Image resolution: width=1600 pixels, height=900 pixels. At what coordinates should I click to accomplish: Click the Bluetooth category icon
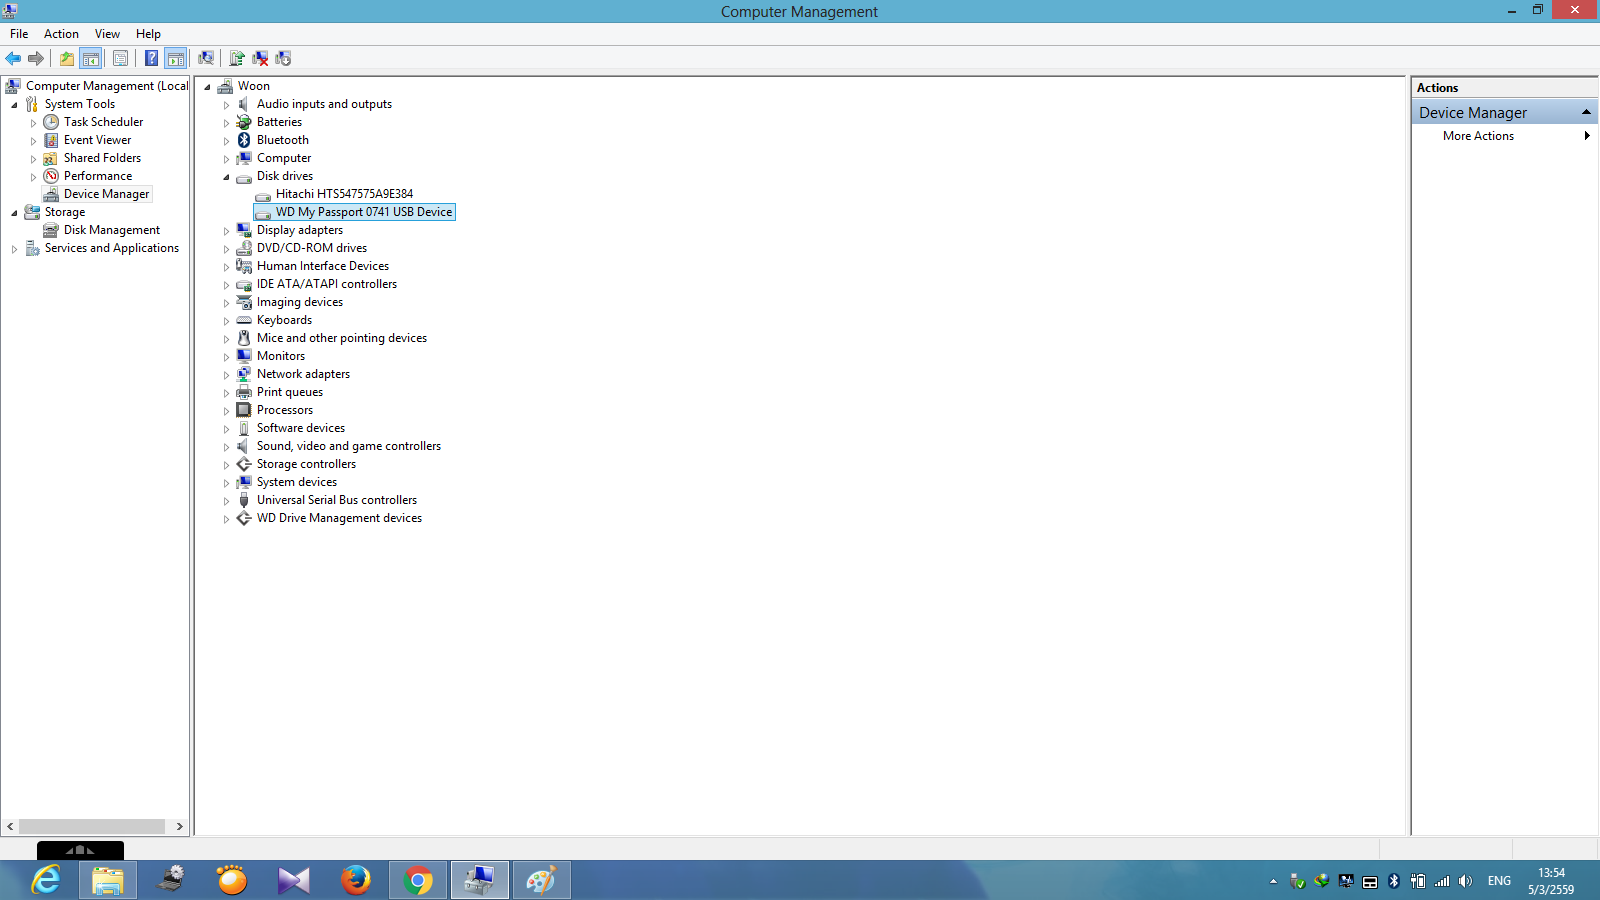pyautogui.click(x=244, y=140)
